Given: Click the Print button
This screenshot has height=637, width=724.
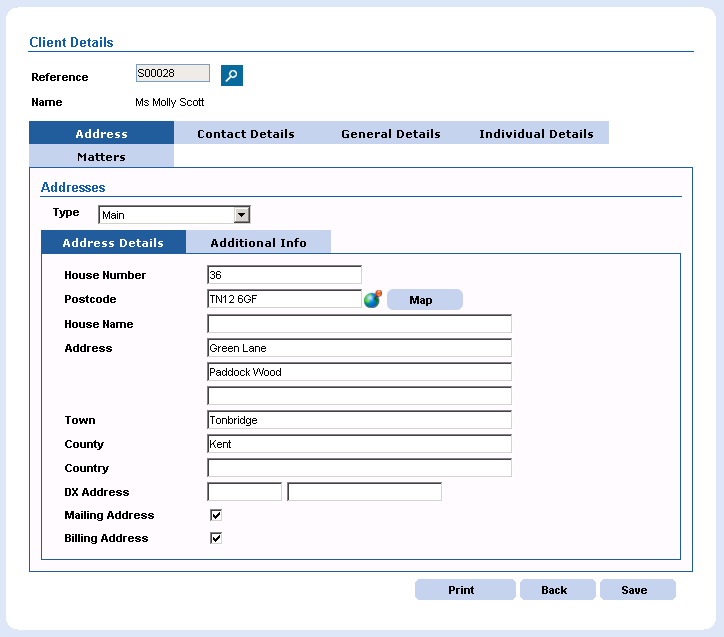Looking at the screenshot, I should [465, 589].
